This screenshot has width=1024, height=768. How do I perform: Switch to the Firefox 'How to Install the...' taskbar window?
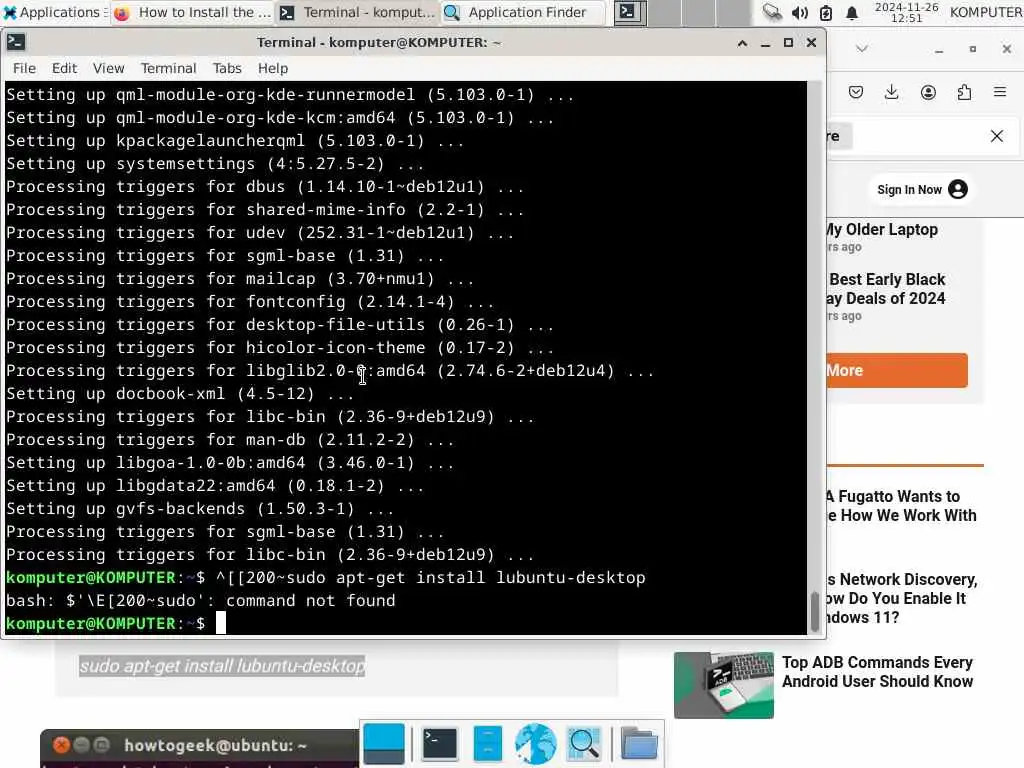coord(192,12)
